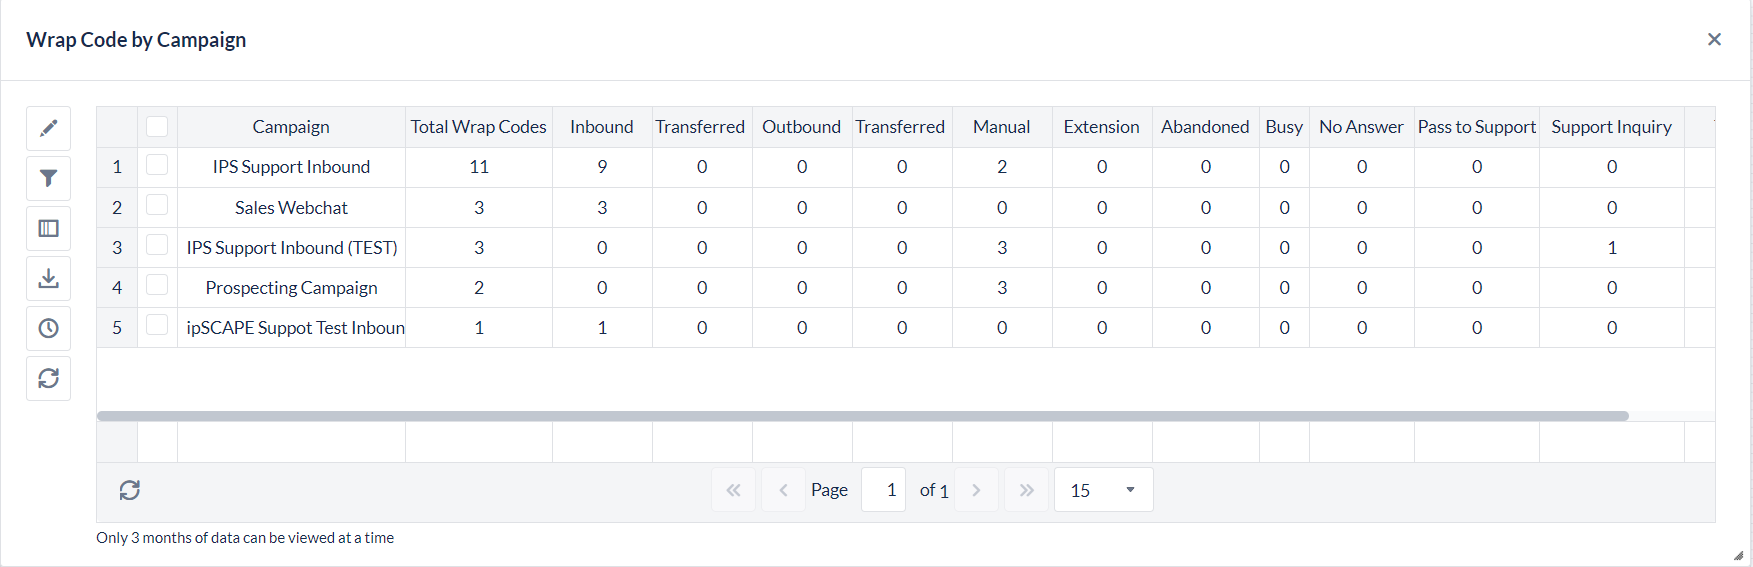Open the column chooser icon

tap(48, 228)
